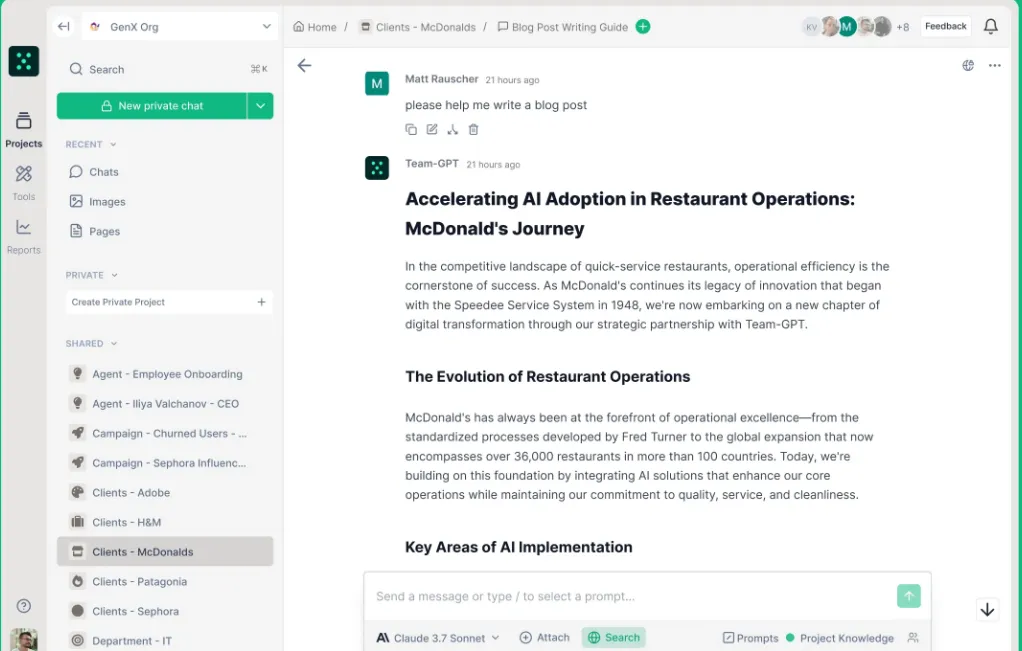Image resolution: width=1022 pixels, height=651 pixels.
Task: Open Clients - McDonalds breadcrumb
Action: pos(418,27)
